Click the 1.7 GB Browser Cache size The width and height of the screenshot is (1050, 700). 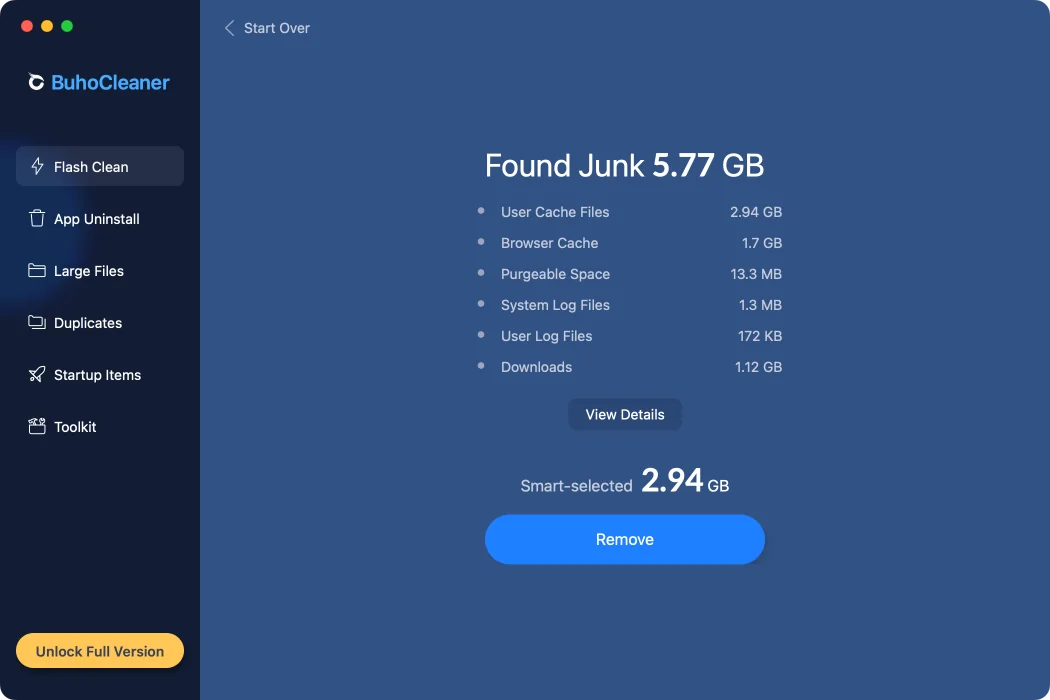[762, 243]
